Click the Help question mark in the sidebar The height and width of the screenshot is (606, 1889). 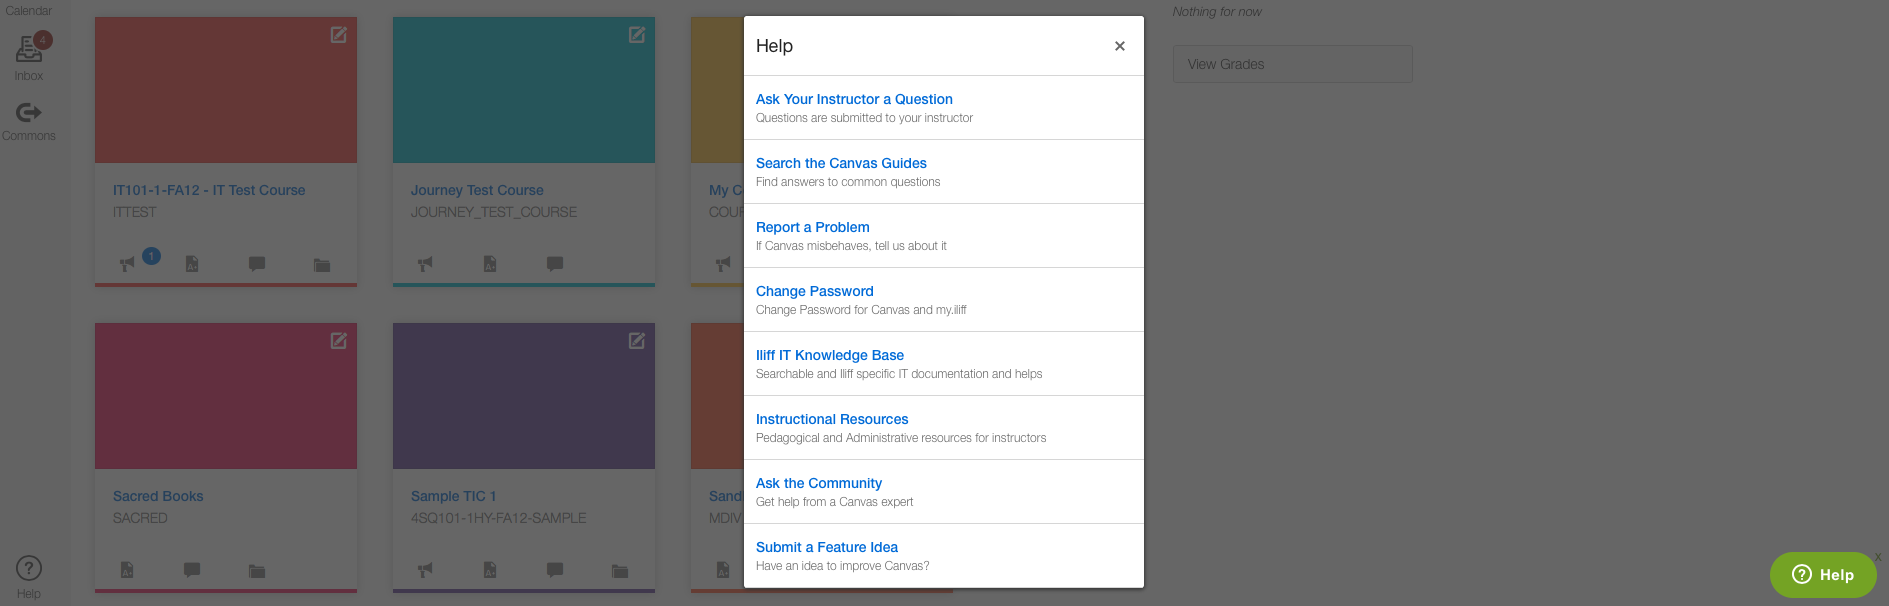[29, 576]
